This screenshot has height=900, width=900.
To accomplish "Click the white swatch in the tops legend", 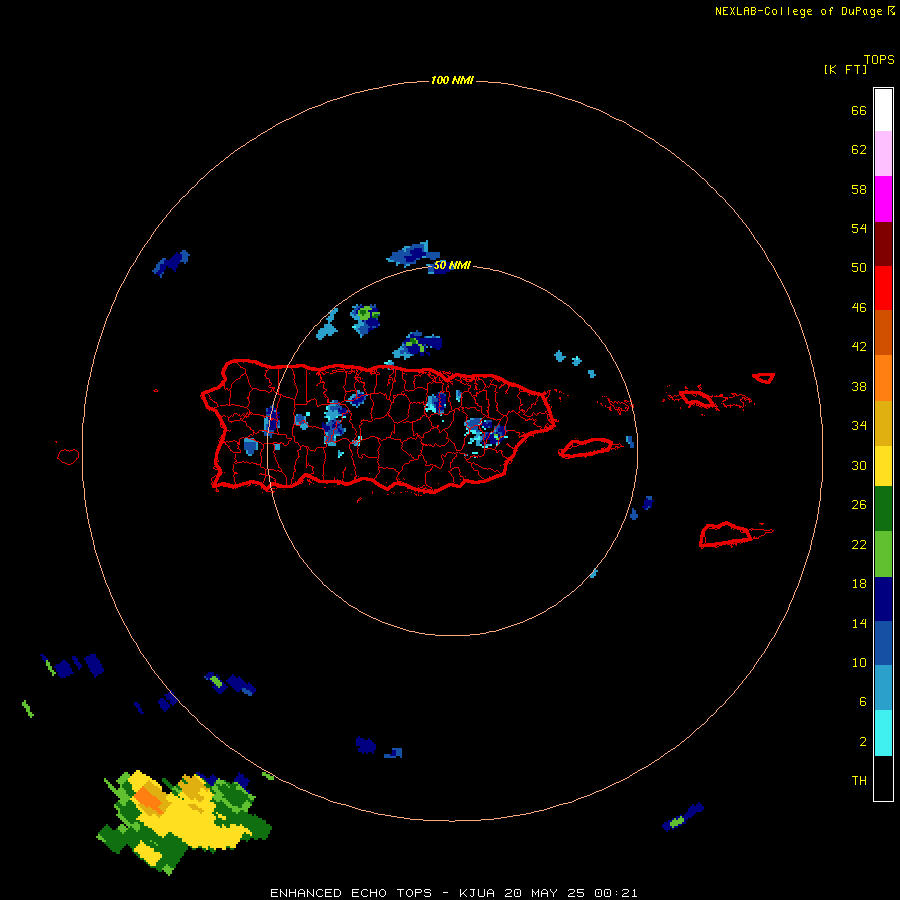I will (x=883, y=110).
